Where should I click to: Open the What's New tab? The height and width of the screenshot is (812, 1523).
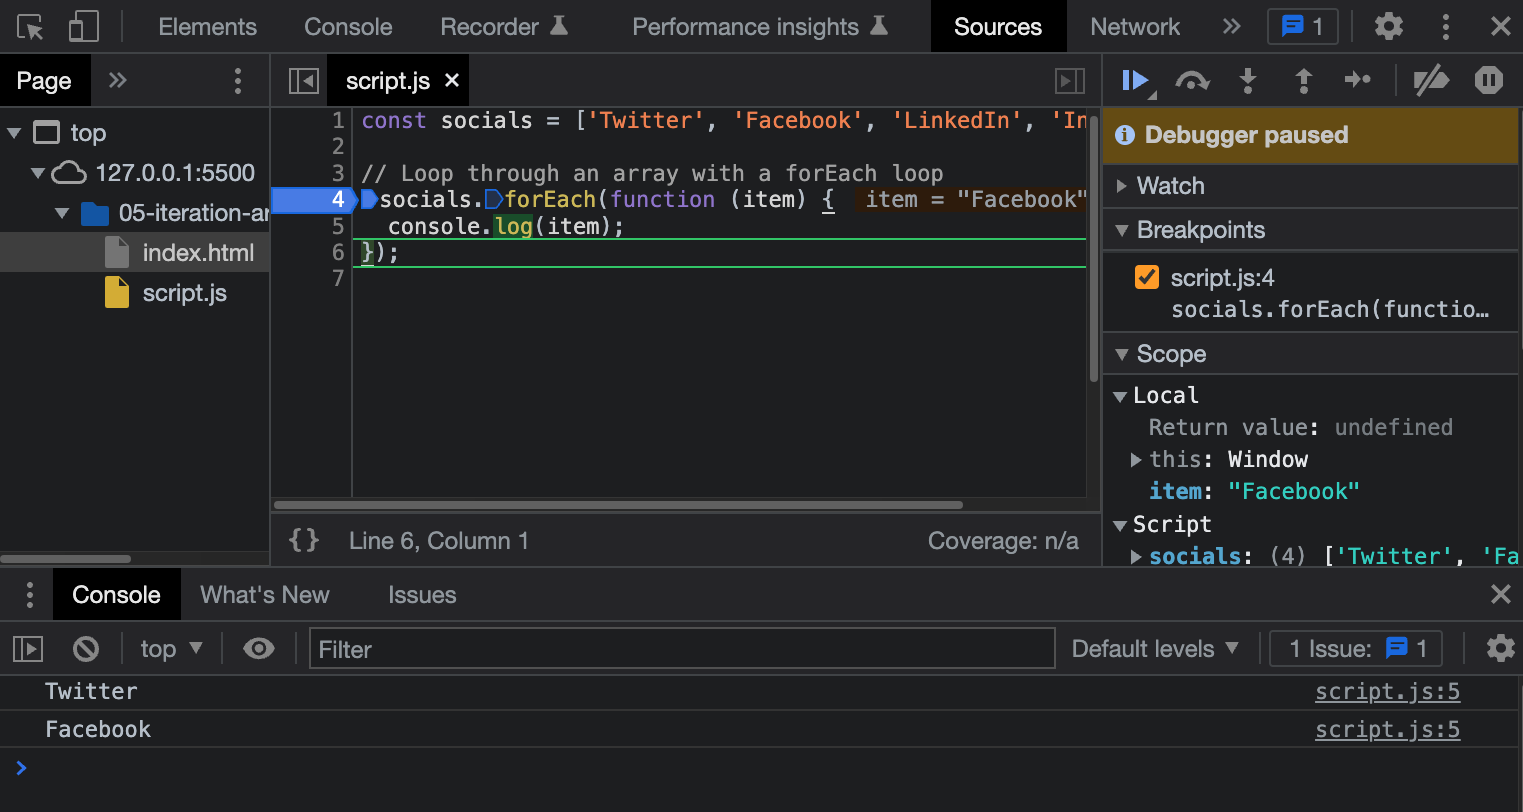[x=264, y=594]
